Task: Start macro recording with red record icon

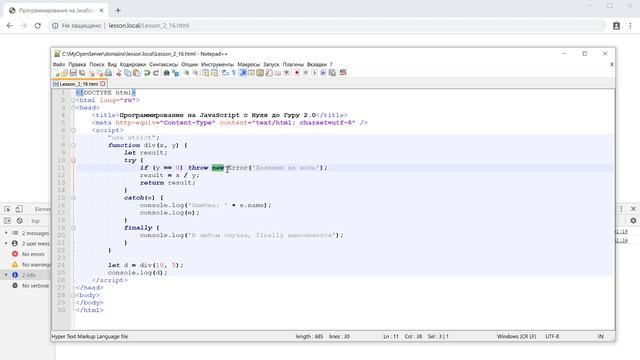Action: coord(296,73)
